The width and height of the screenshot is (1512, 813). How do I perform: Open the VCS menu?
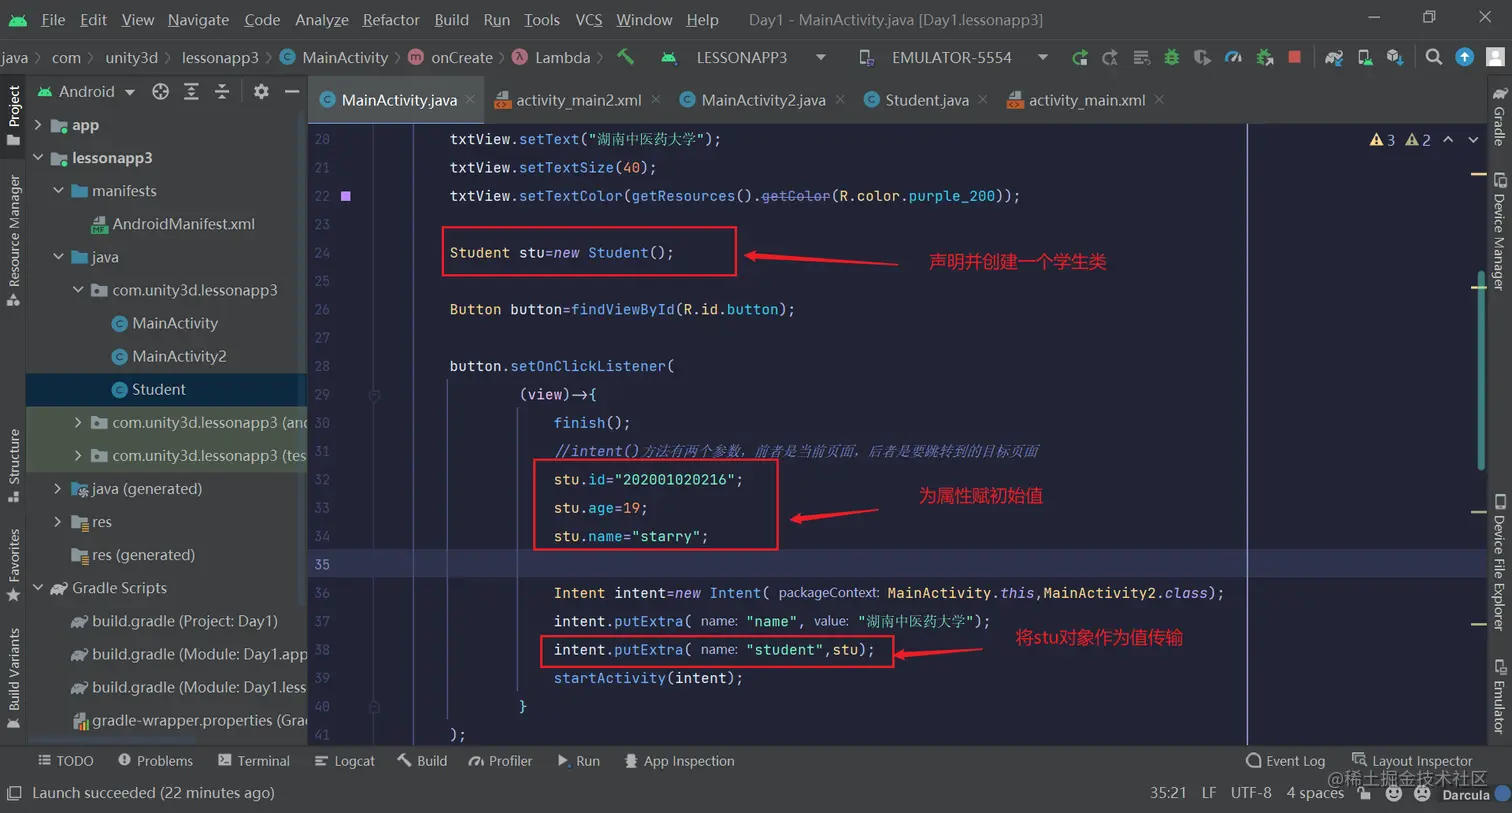[x=589, y=19]
